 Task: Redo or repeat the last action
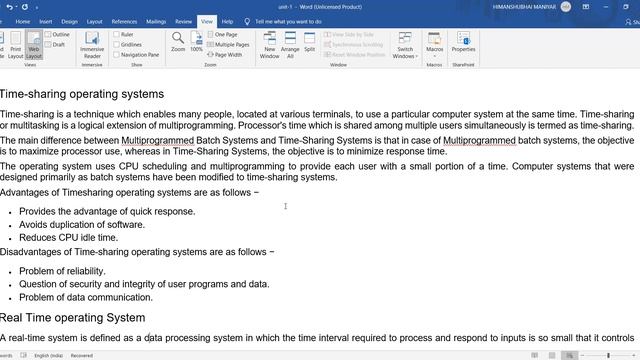tap(24, 7)
